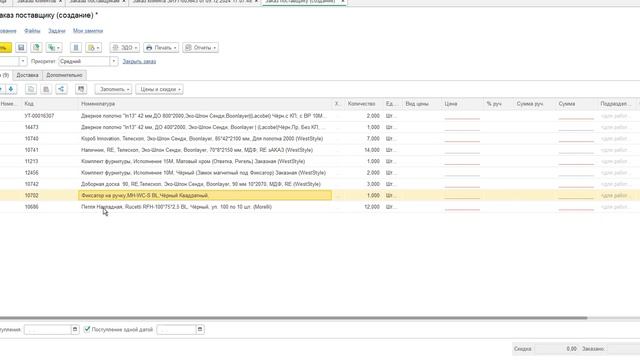
Task: Select the row with code УТ-00016307
Action: [320, 116]
